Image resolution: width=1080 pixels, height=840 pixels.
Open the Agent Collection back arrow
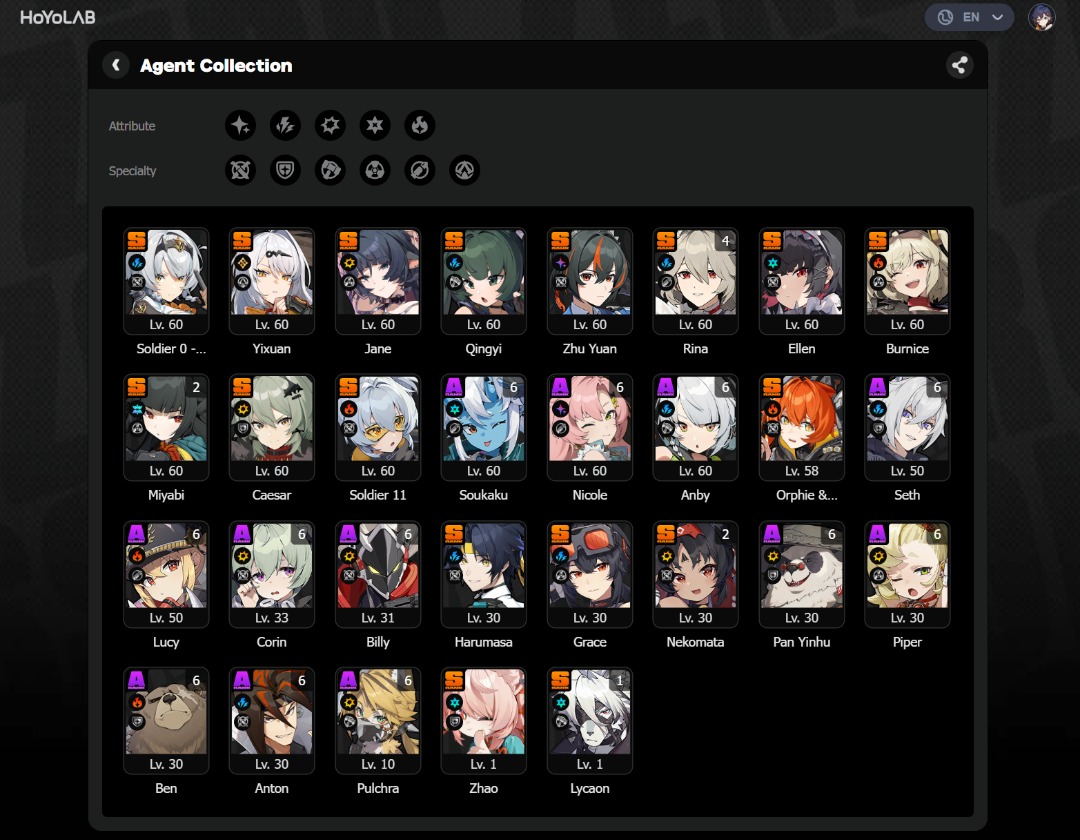point(116,64)
